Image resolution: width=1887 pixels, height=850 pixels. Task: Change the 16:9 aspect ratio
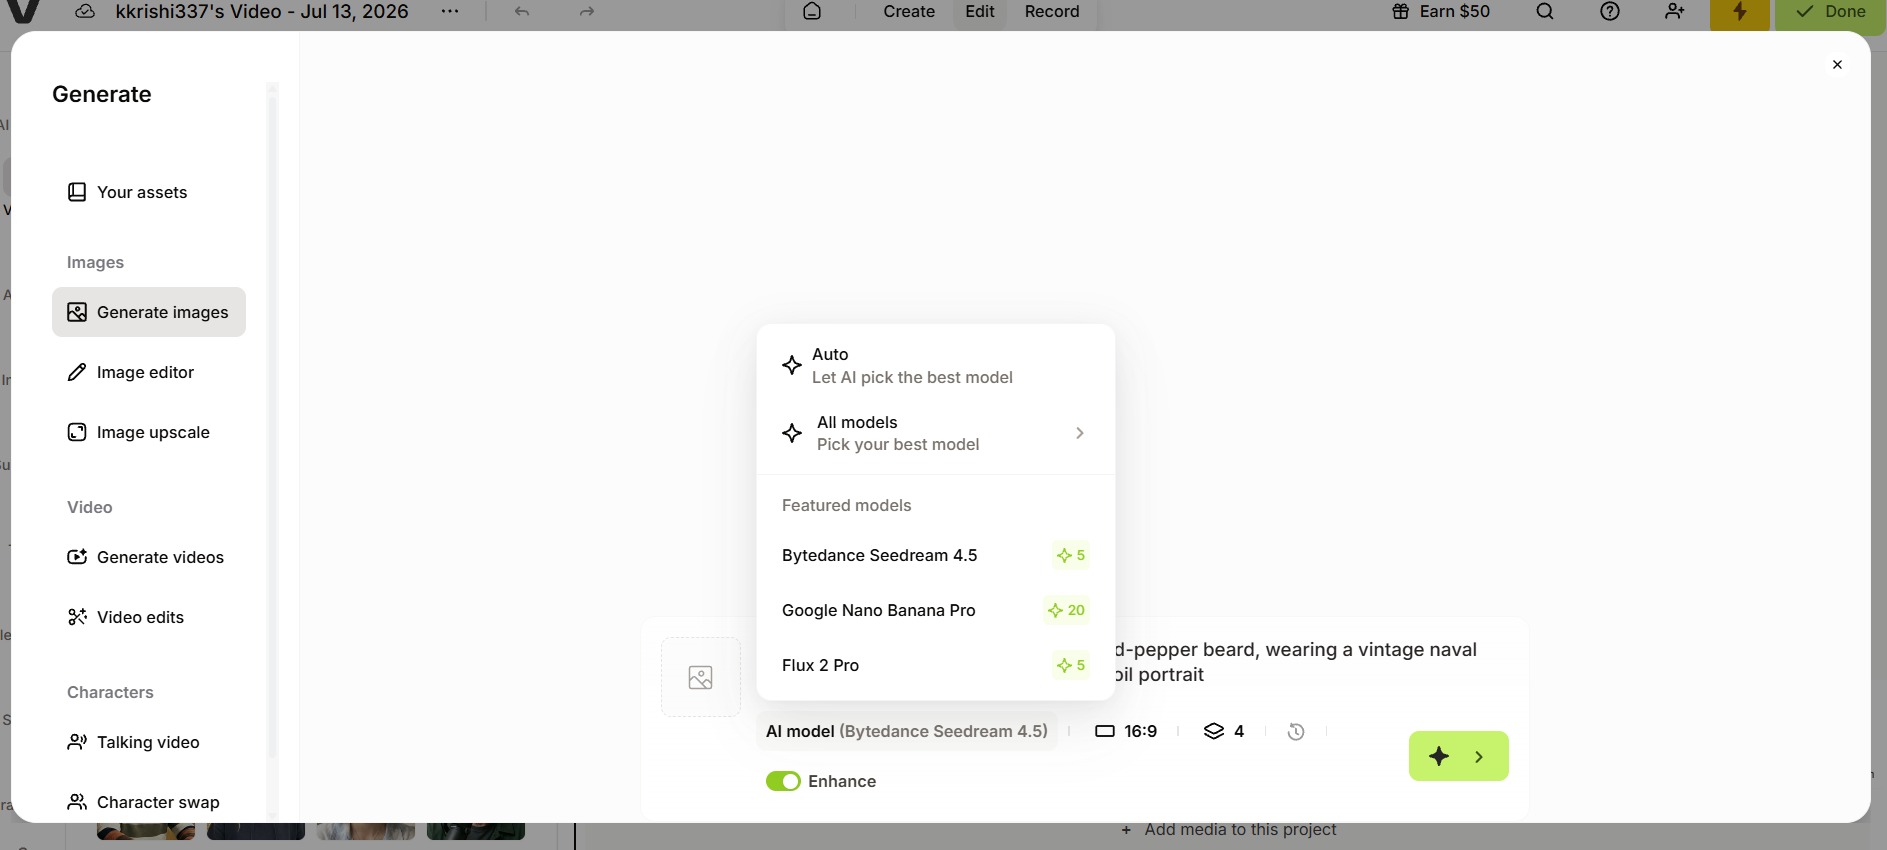(x=1126, y=731)
